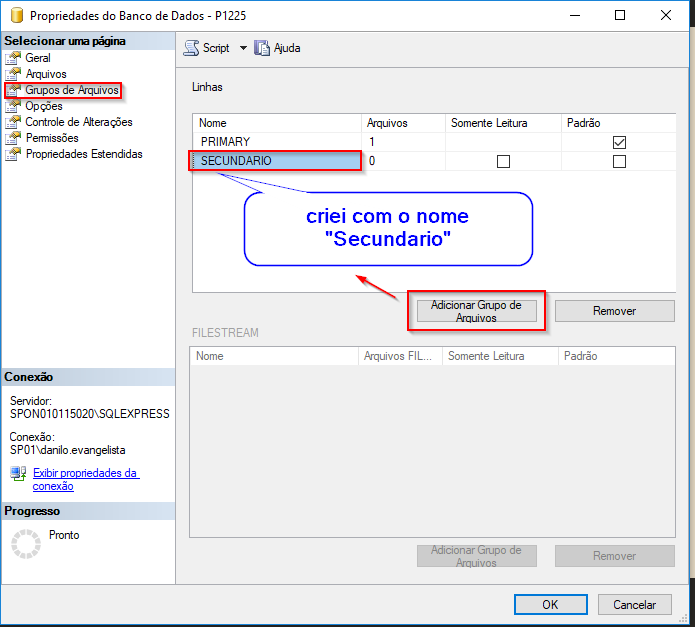The height and width of the screenshot is (627, 695).
Task: Close the Propriedades do Banco window
Action: pos(666,16)
